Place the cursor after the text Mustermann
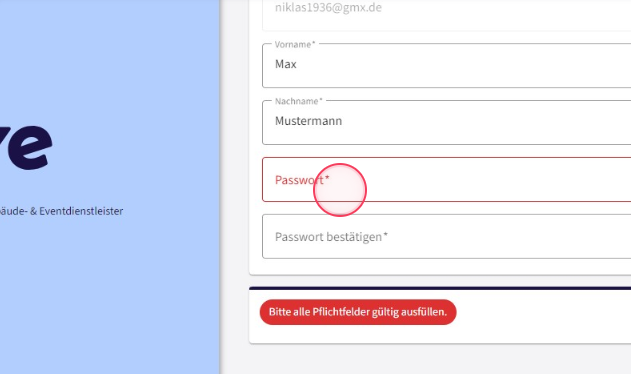Viewport: 631px width, 374px height. click(342, 121)
